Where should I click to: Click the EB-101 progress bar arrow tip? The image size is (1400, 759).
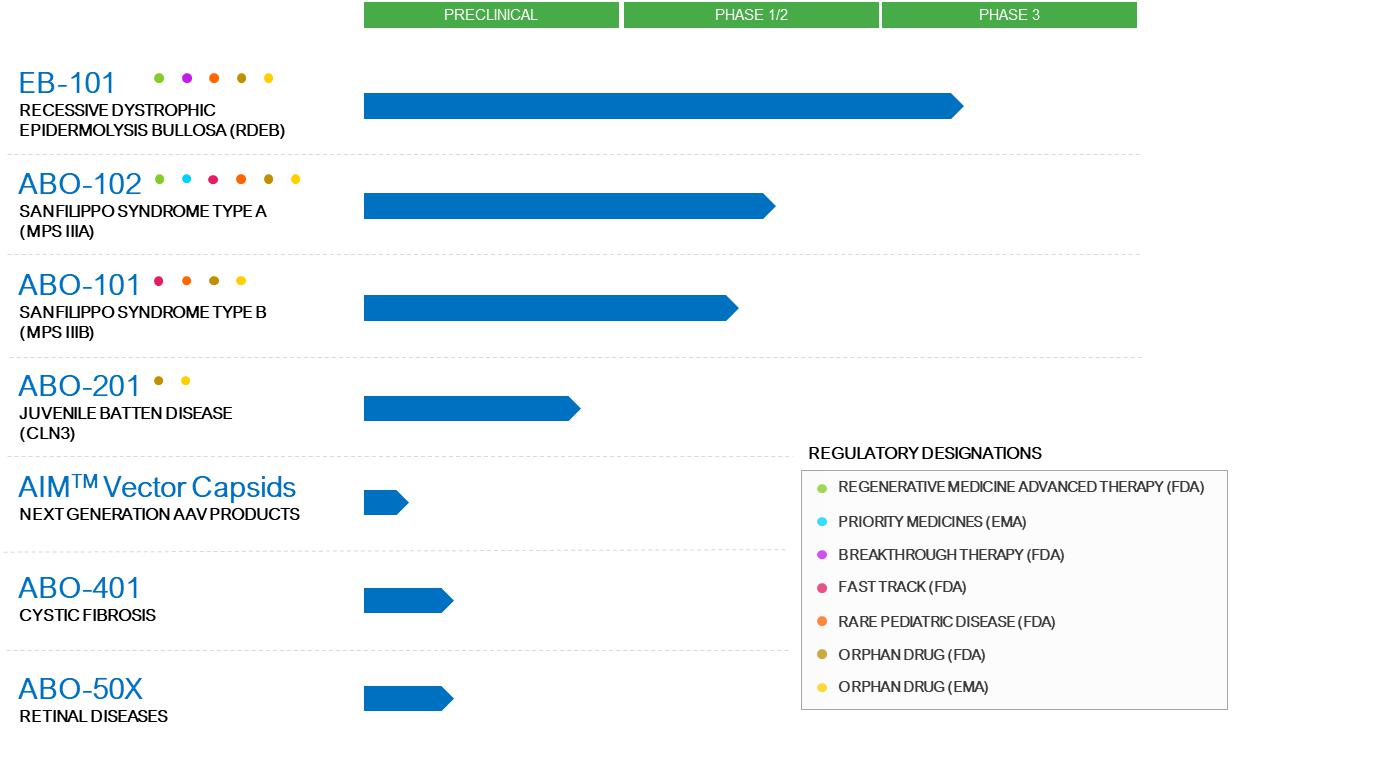[955, 106]
